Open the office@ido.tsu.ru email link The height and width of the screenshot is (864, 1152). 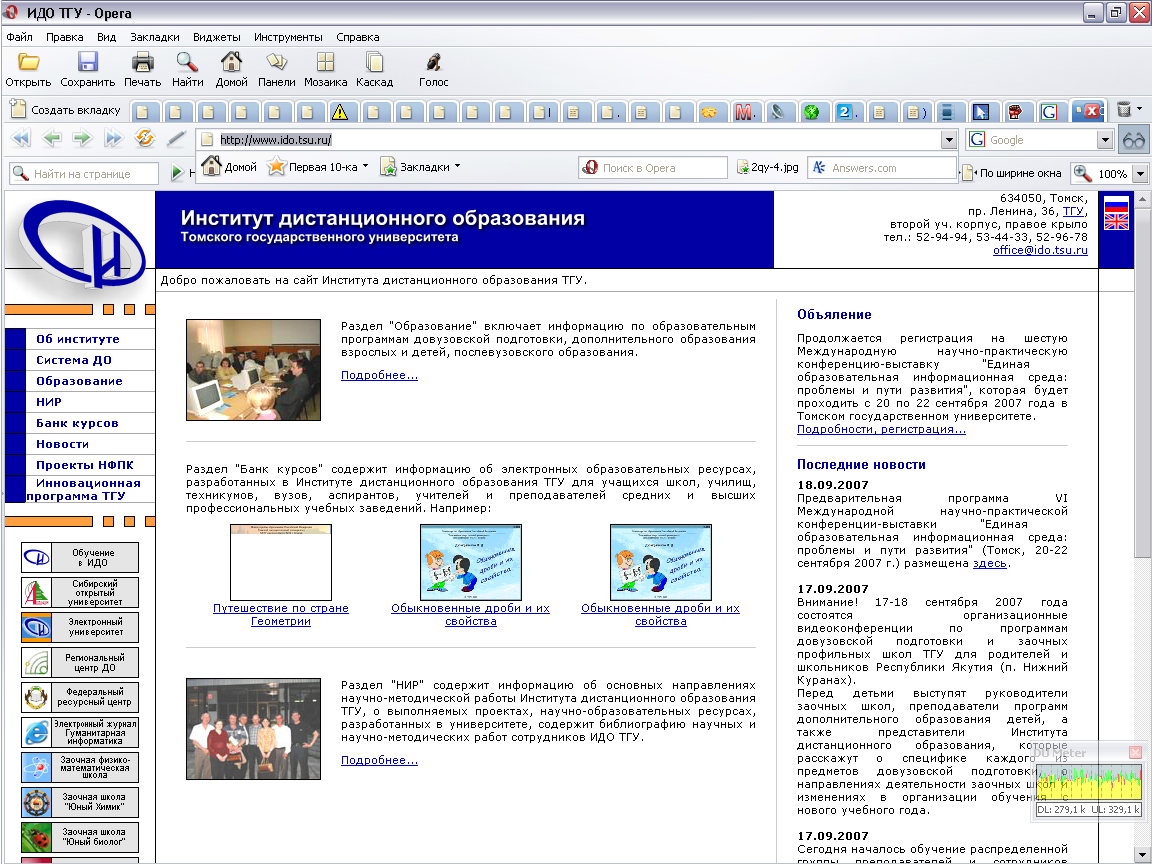[1040, 250]
